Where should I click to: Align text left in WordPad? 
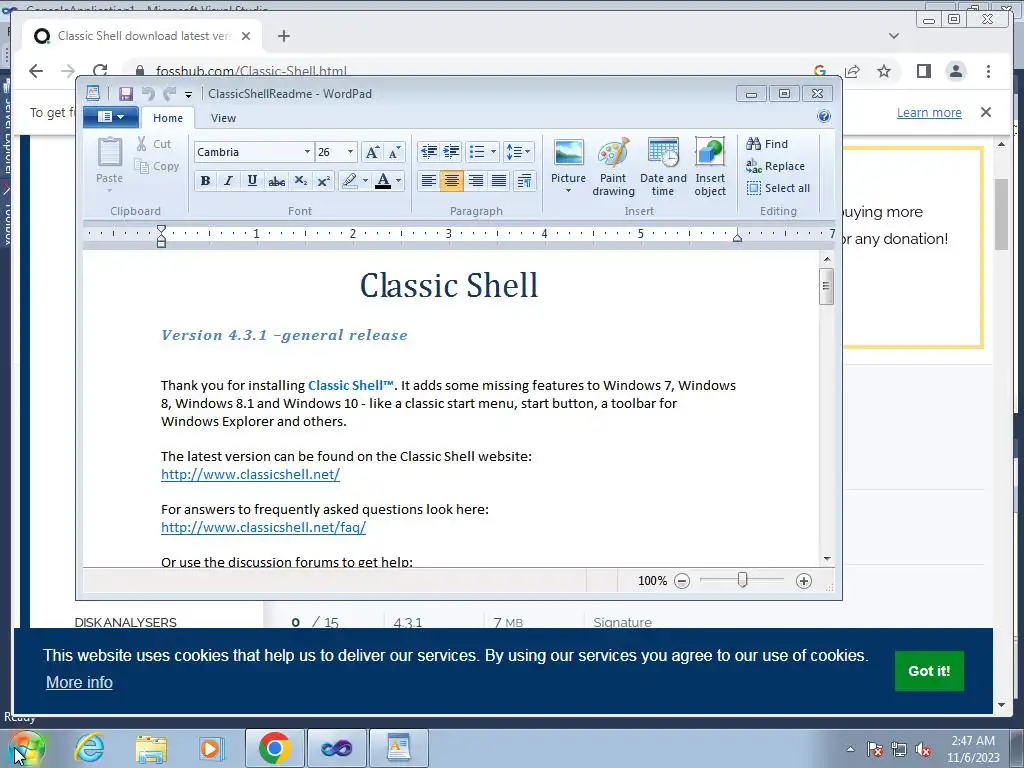428,181
